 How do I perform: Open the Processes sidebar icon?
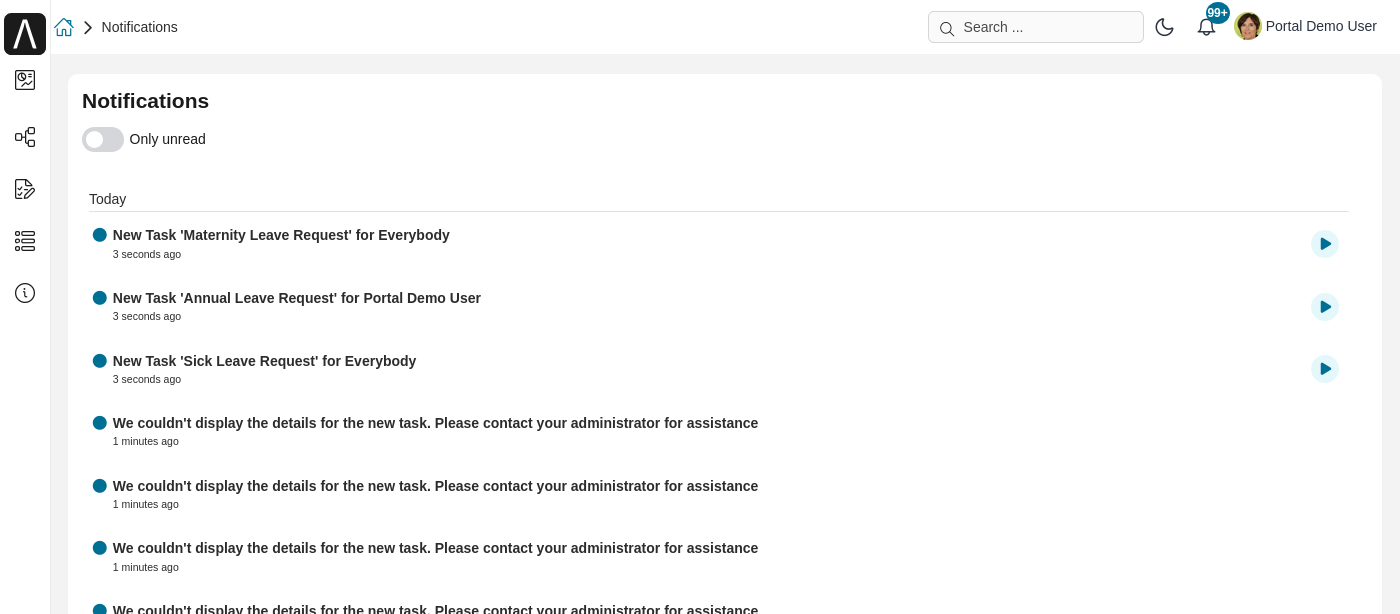(25, 137)
